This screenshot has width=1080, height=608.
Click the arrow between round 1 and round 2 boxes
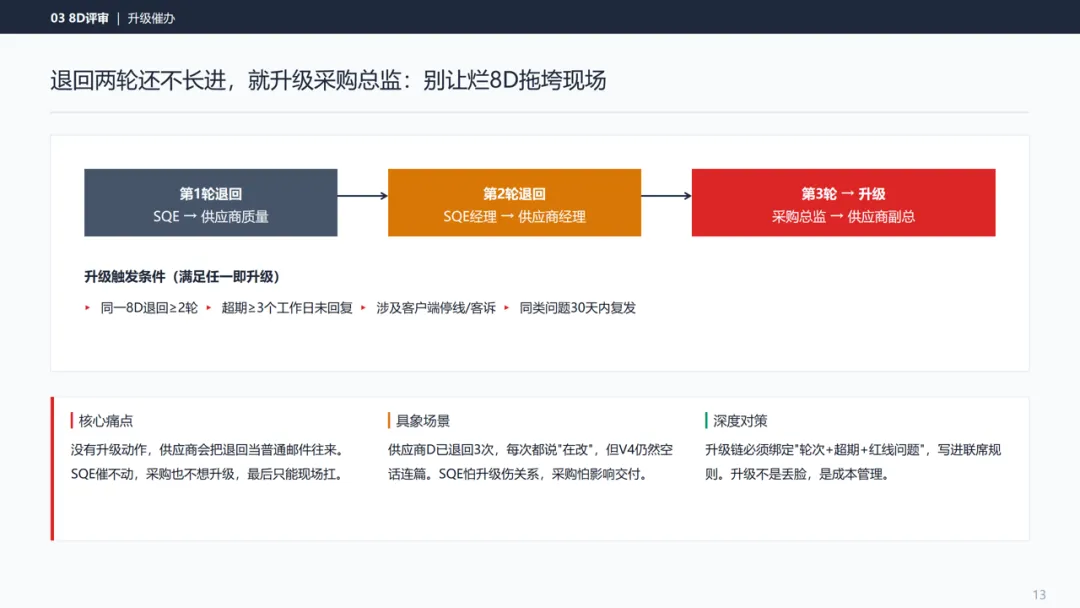(x=363, y=196)
